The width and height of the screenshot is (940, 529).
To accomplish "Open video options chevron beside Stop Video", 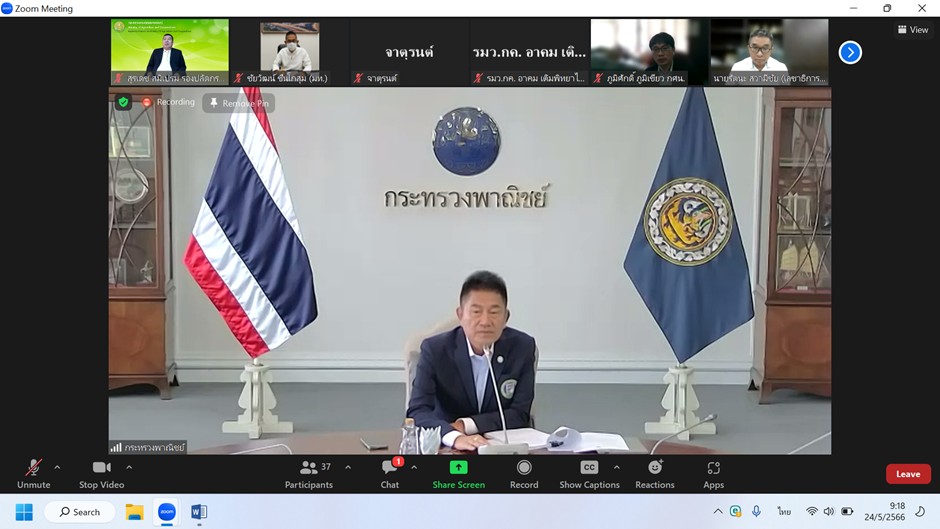I will coord(129,467).
